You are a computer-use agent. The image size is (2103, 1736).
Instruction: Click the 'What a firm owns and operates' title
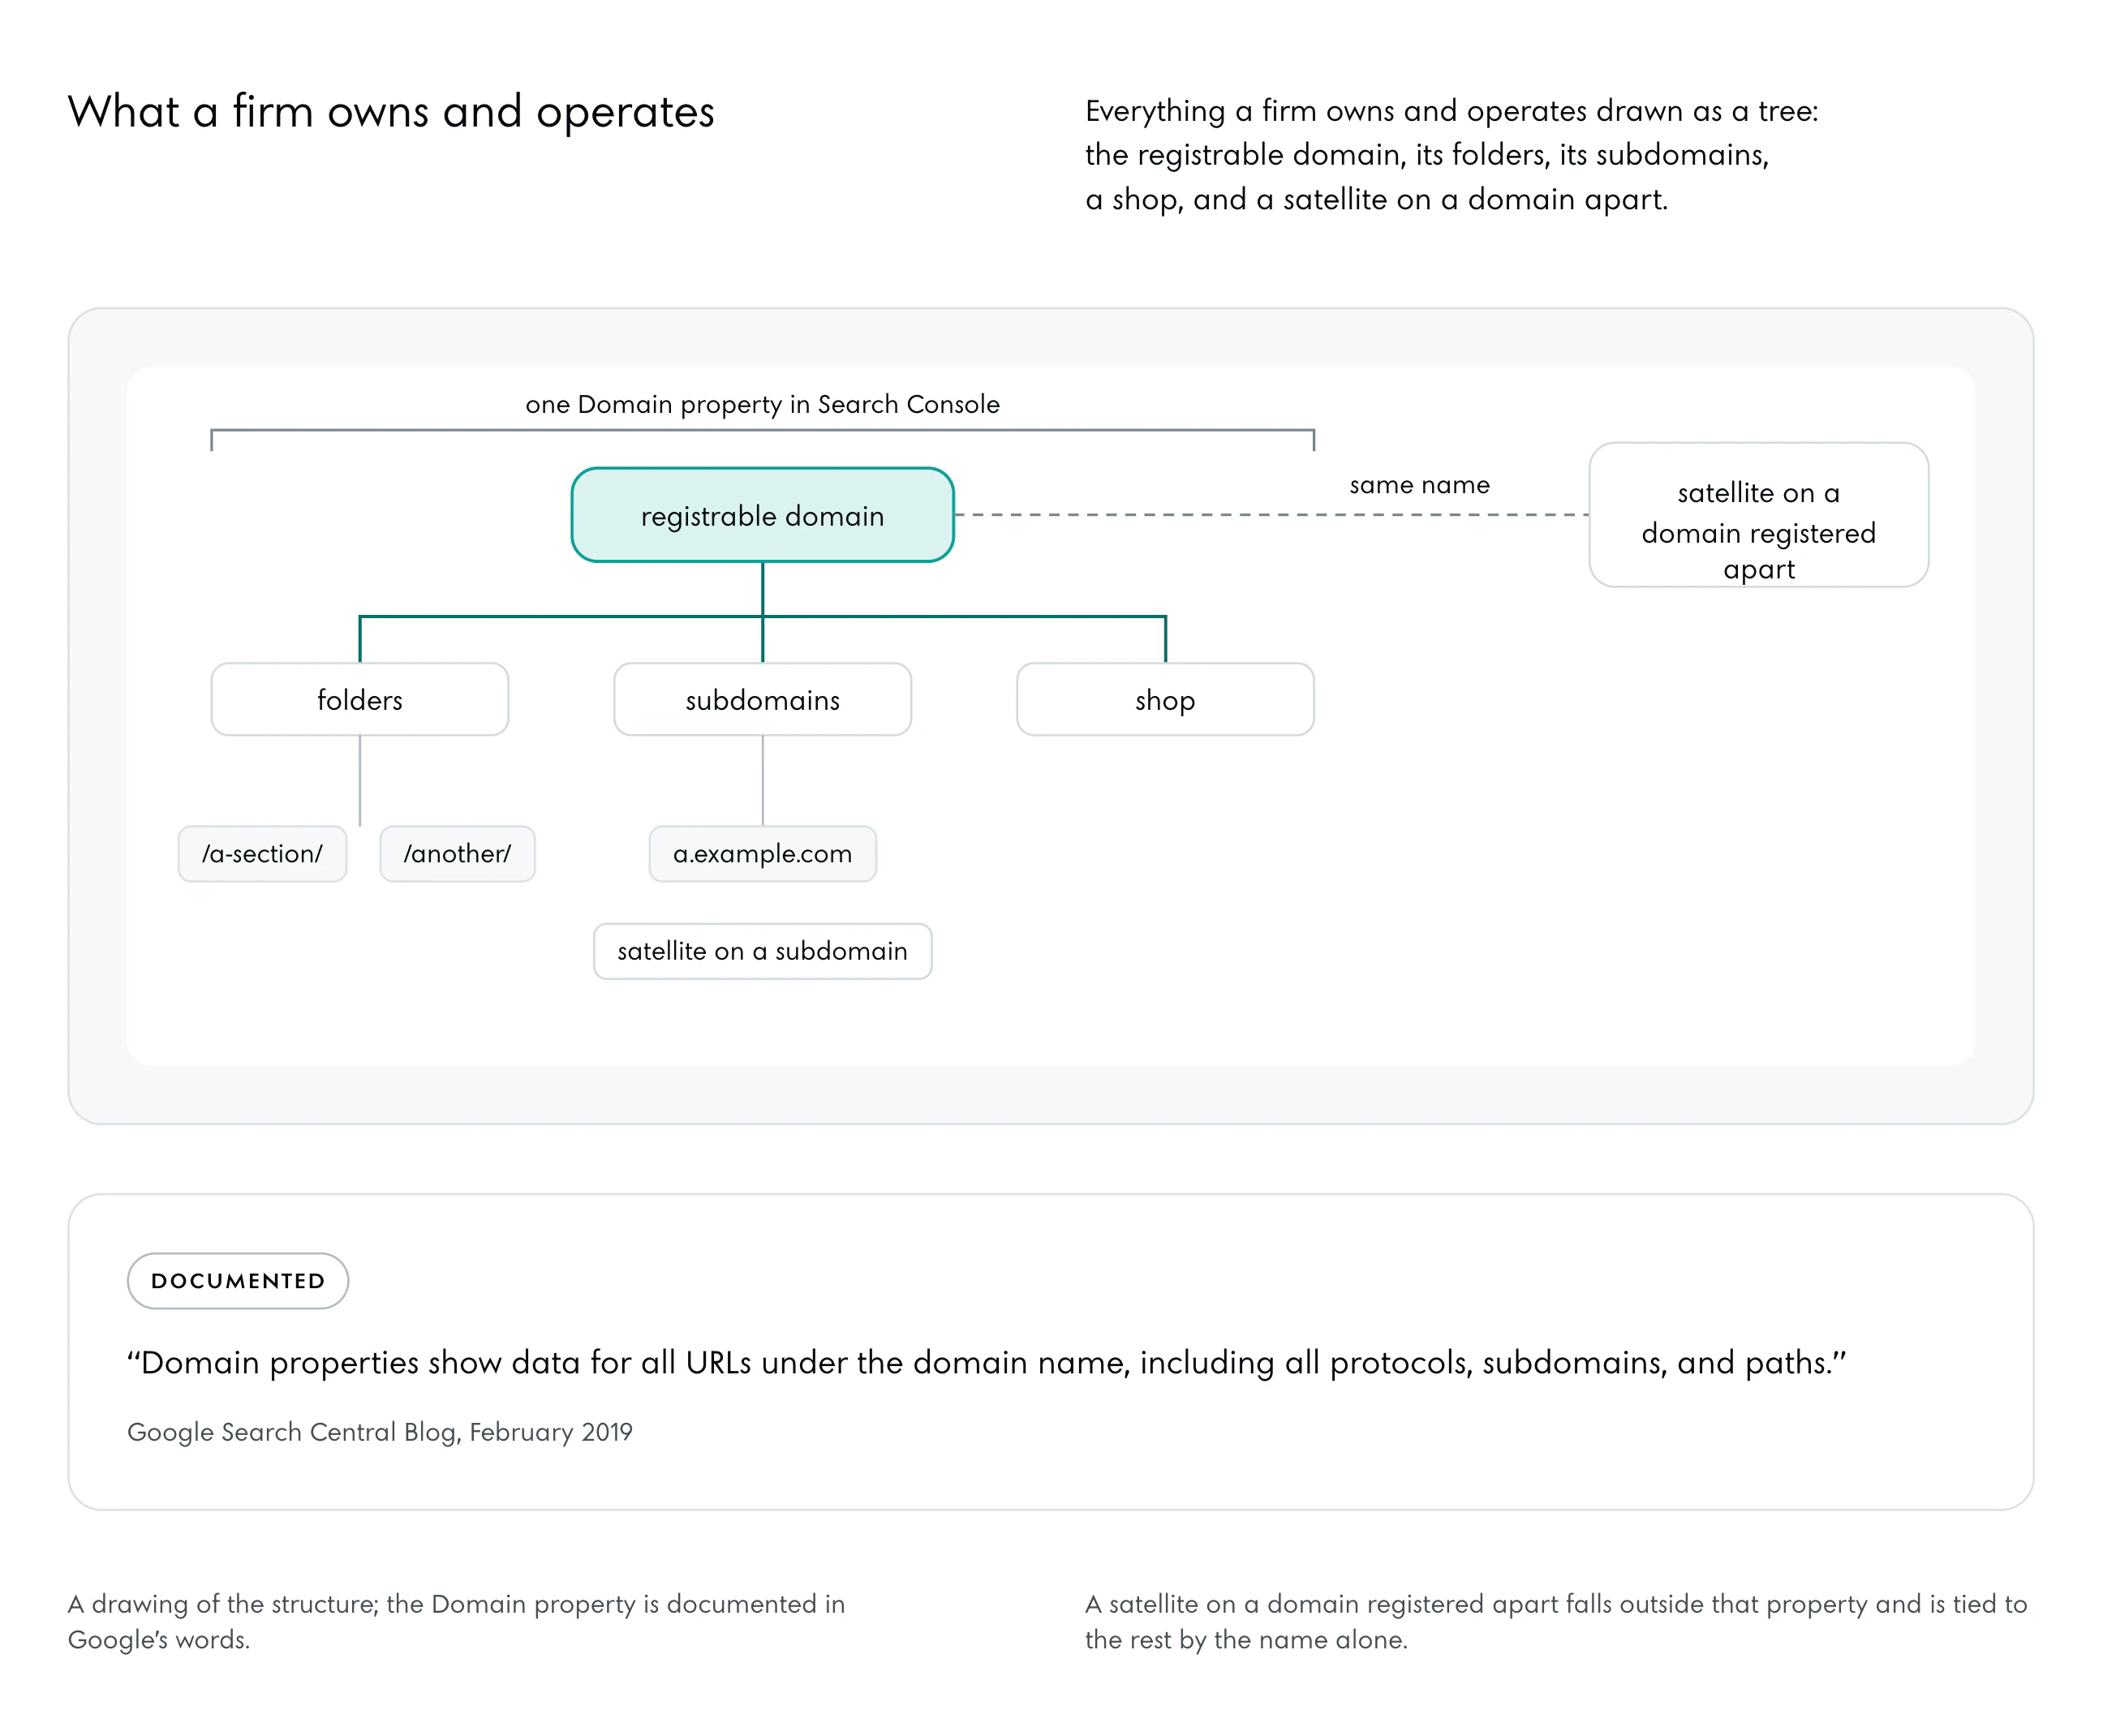[391, 111]
